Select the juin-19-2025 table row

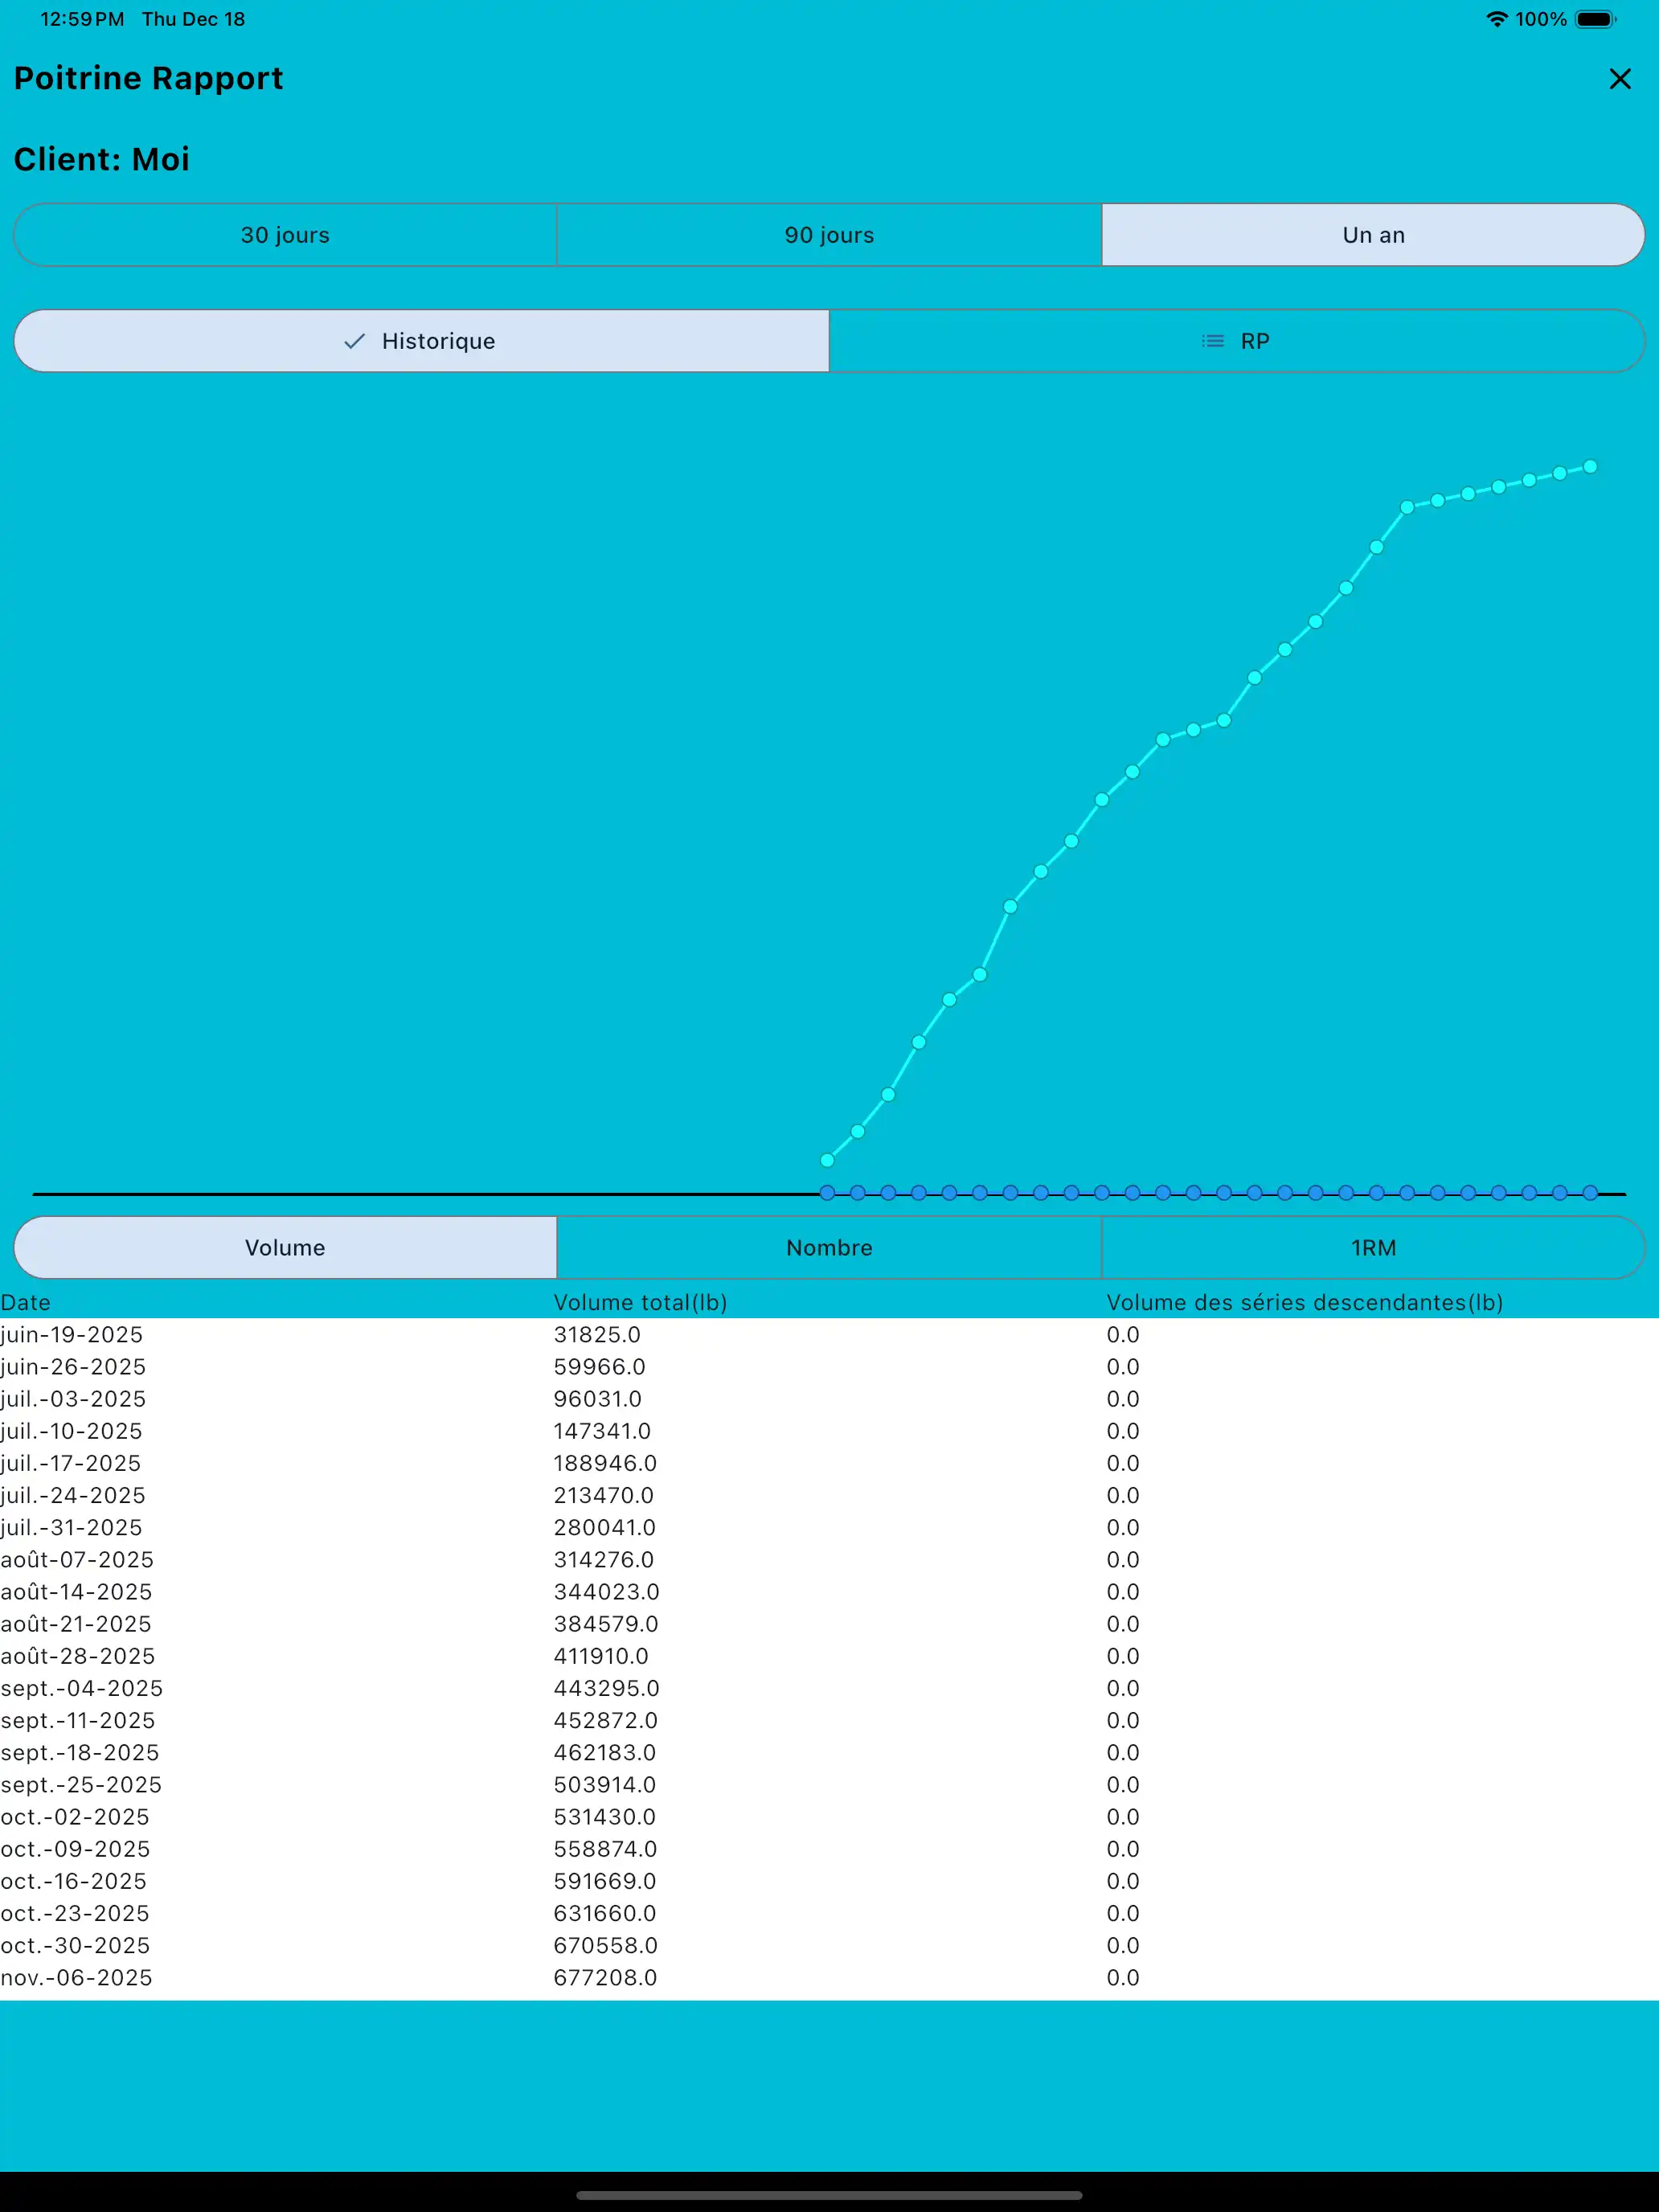[300, 1334]
